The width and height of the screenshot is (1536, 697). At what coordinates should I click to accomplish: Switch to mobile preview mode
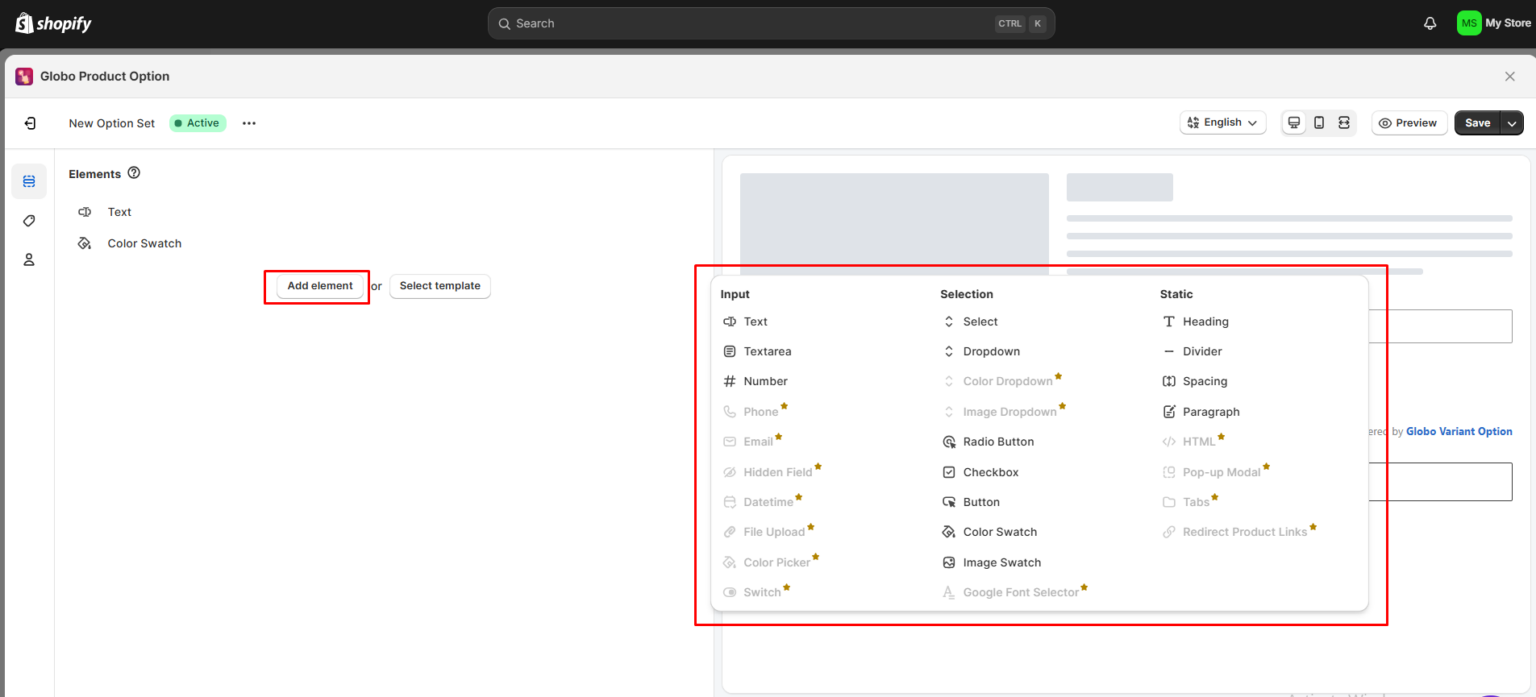point(1318,122)
